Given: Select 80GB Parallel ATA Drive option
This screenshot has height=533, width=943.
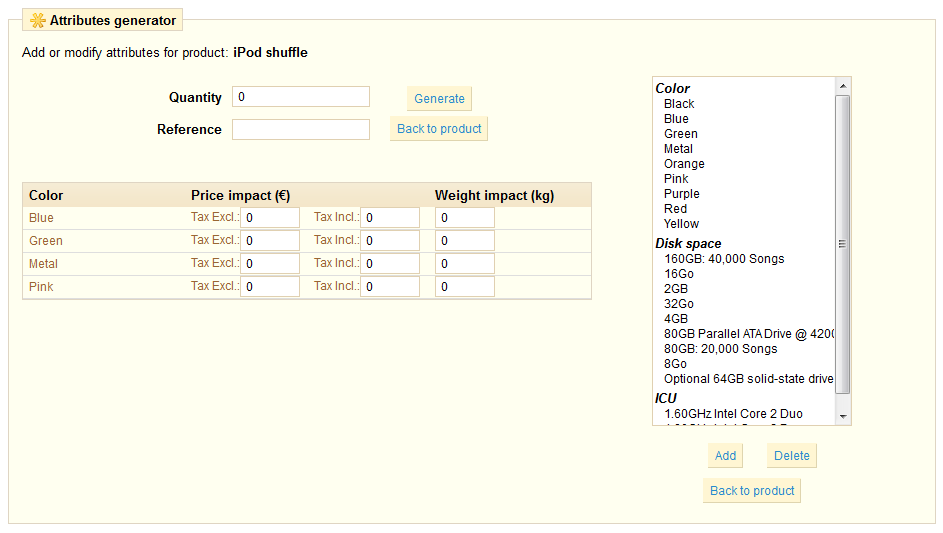Looking at the screenshot, I should [749, 334].
